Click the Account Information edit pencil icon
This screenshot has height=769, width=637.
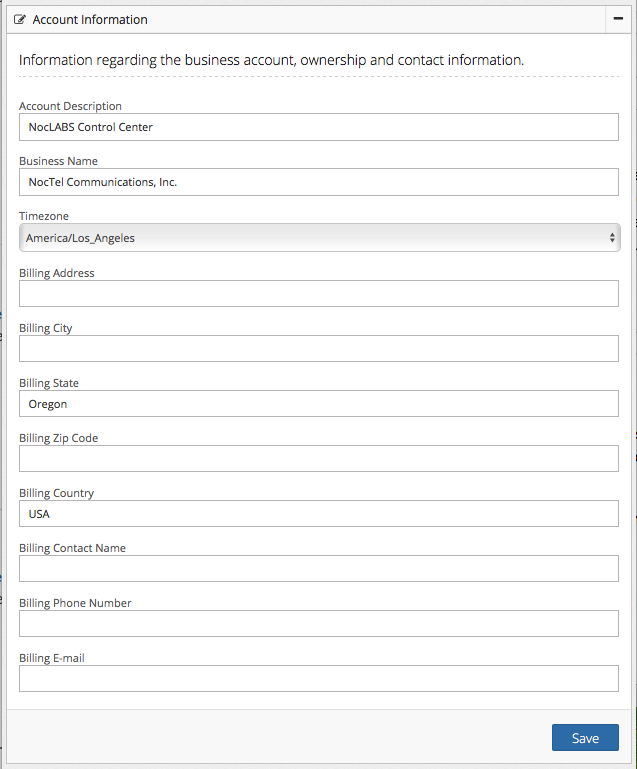tap(20, 20)
